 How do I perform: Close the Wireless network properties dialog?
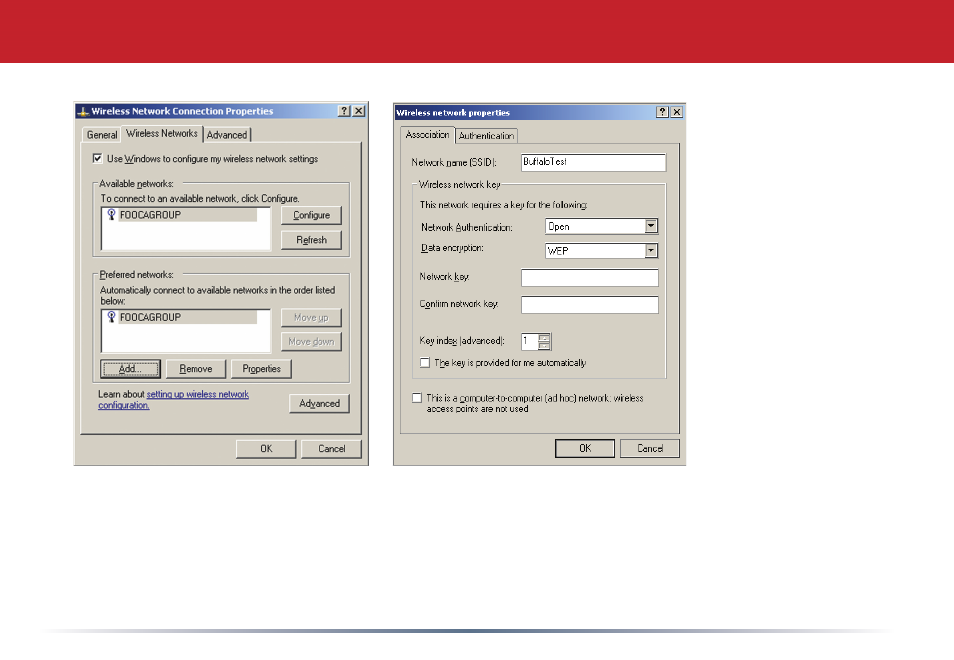tap(677, 112)
